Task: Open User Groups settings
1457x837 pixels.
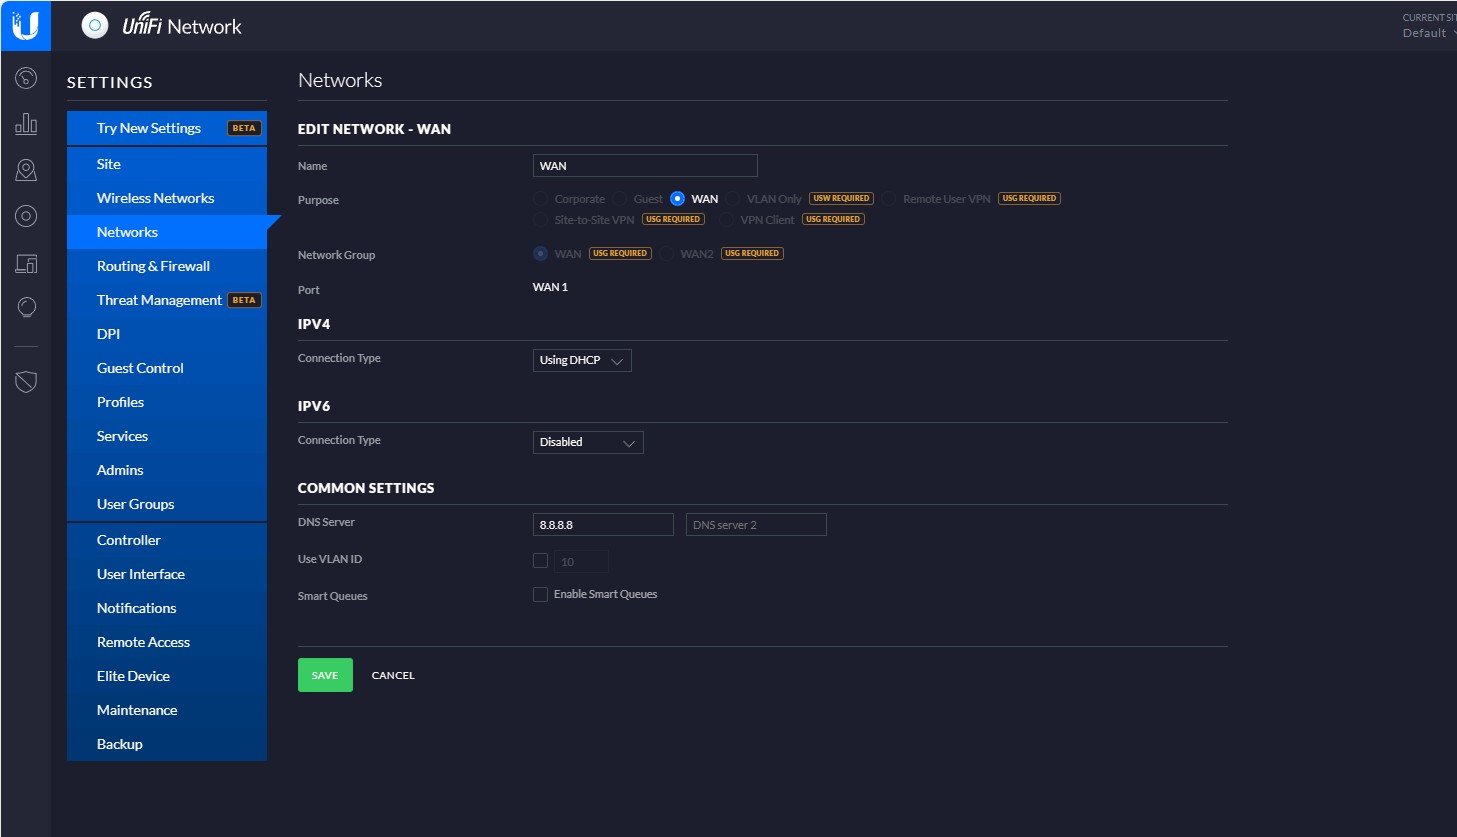Action: (x=167, y=504)
